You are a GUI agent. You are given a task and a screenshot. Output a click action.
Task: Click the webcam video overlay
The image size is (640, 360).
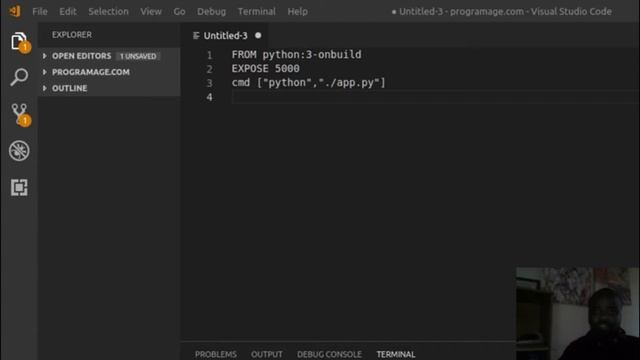[577, 313]
